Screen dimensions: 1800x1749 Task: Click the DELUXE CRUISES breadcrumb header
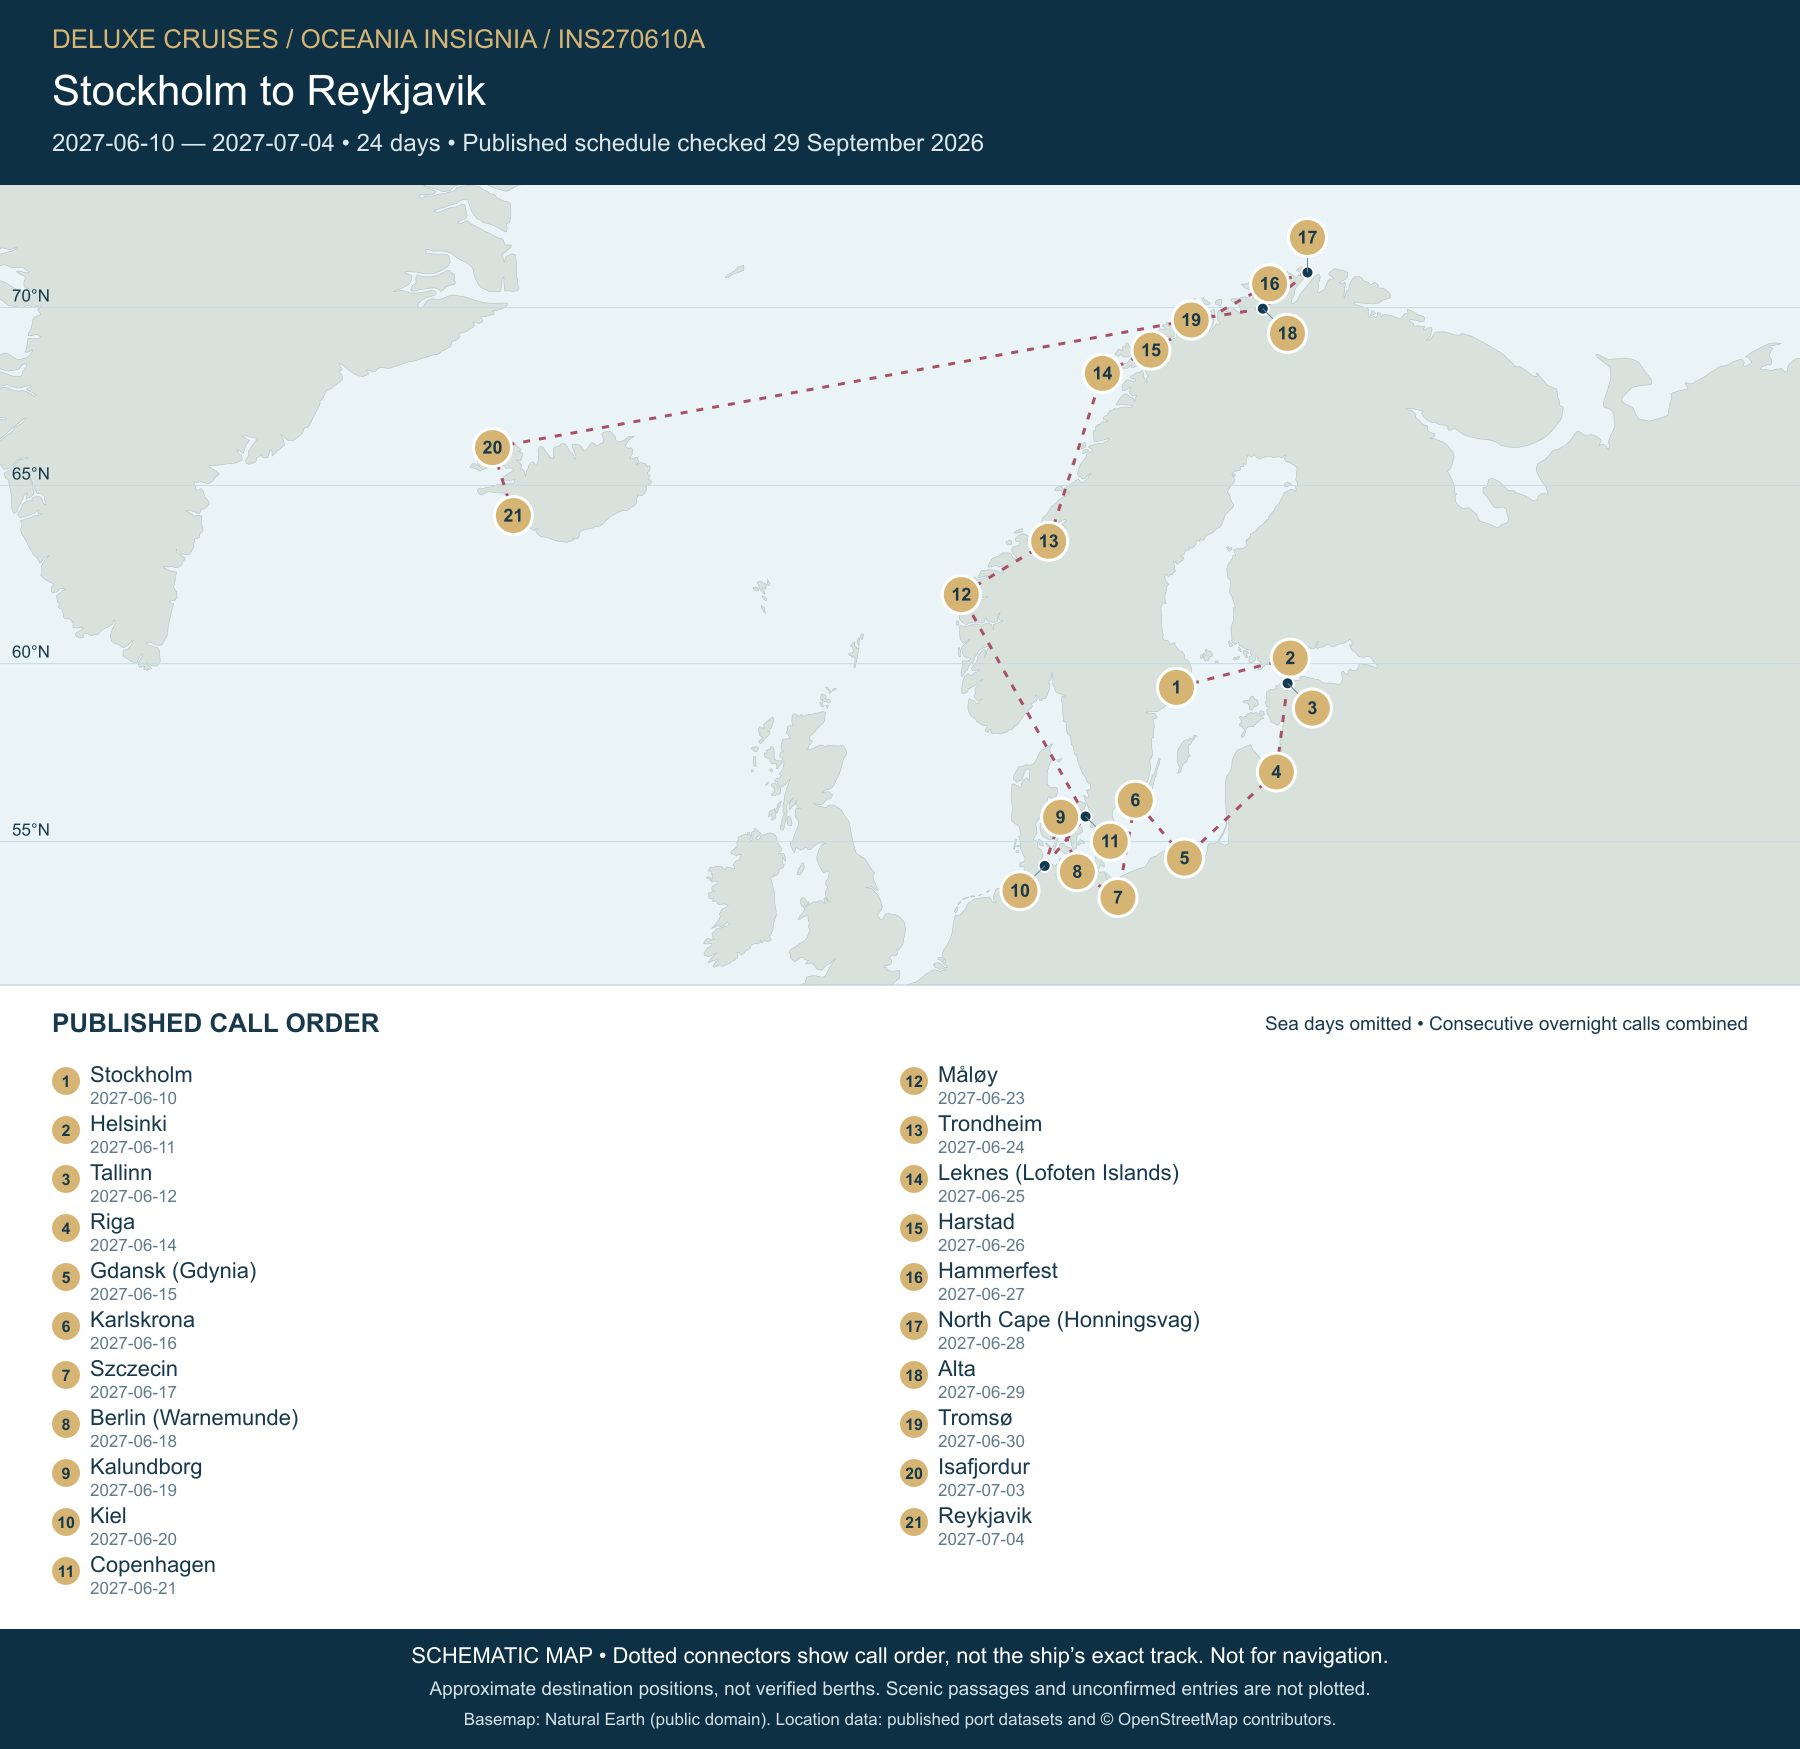[x=378, y=39]
